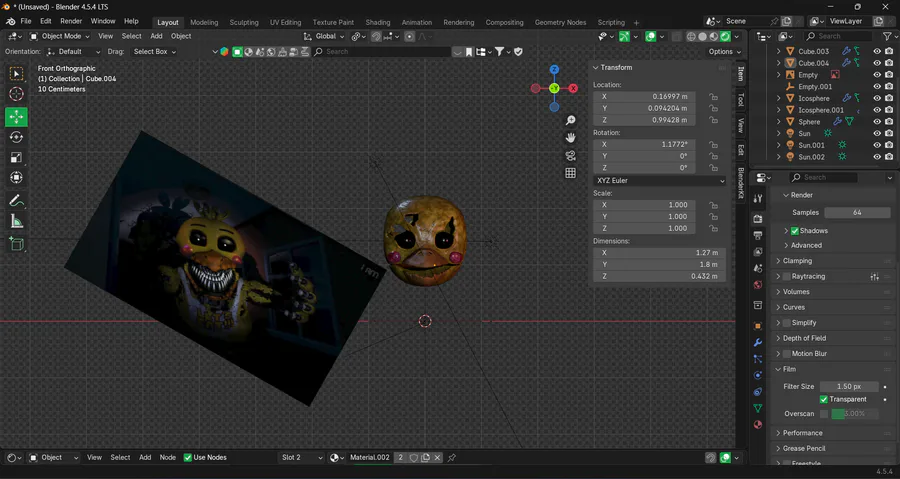The image size is (900, 479).
Task: Switch to the UV Editing workspace tab
Action: click(285, 22)
